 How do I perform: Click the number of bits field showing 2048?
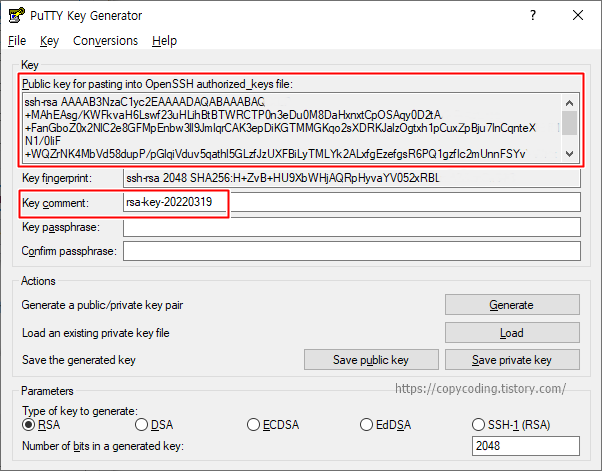click(526, 446)
